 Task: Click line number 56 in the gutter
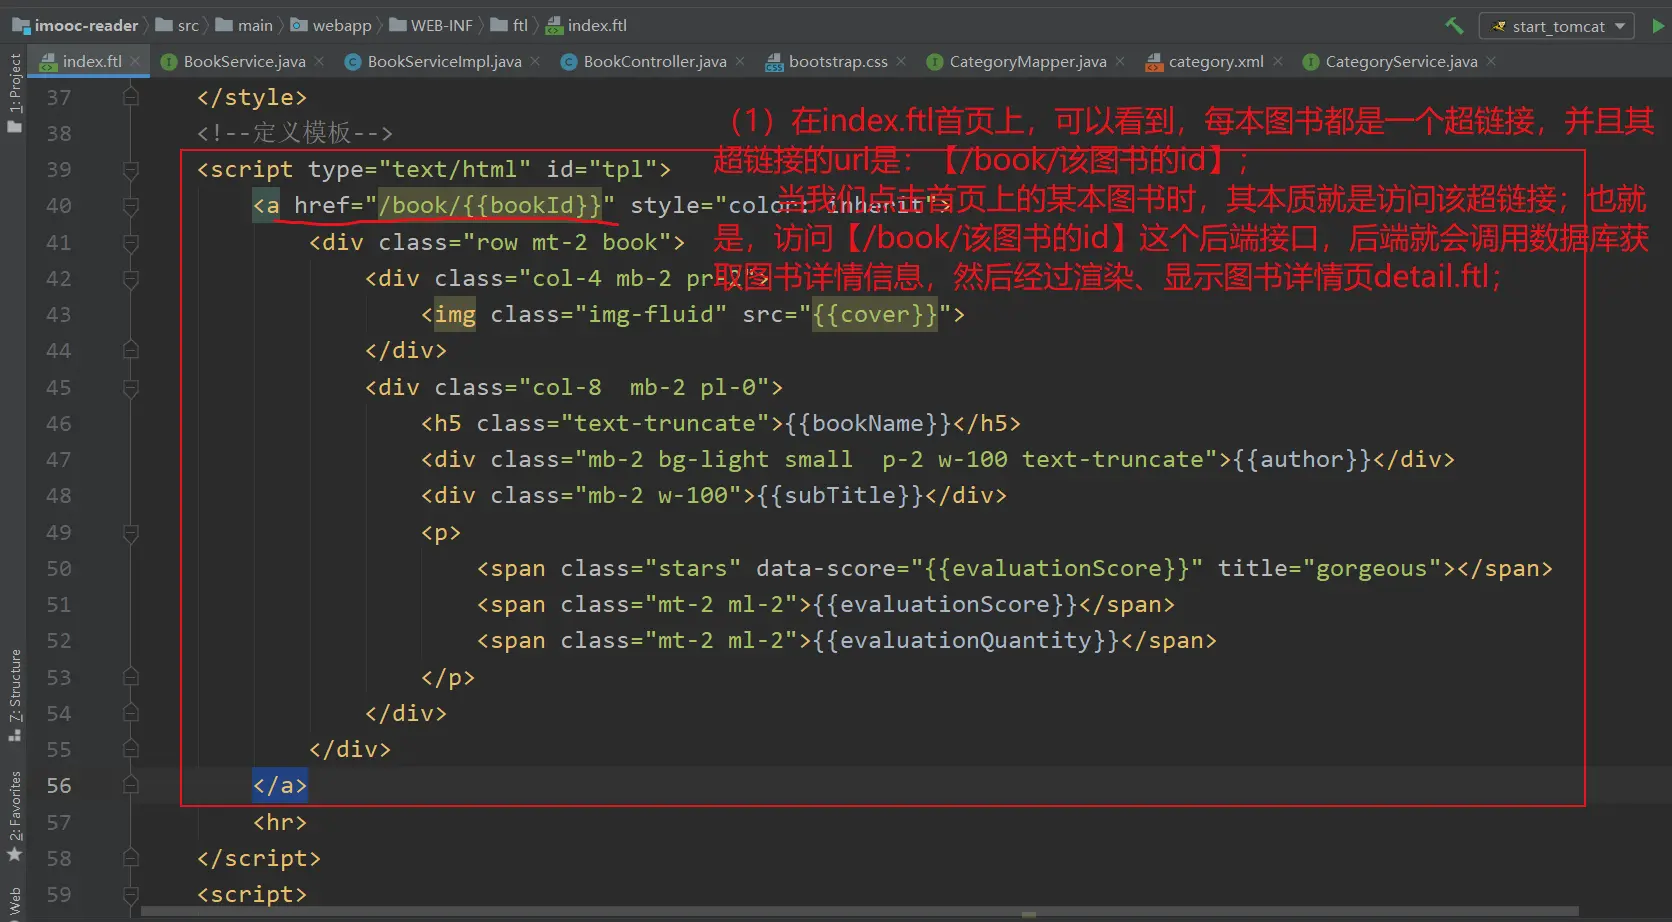tap(59, 786)
